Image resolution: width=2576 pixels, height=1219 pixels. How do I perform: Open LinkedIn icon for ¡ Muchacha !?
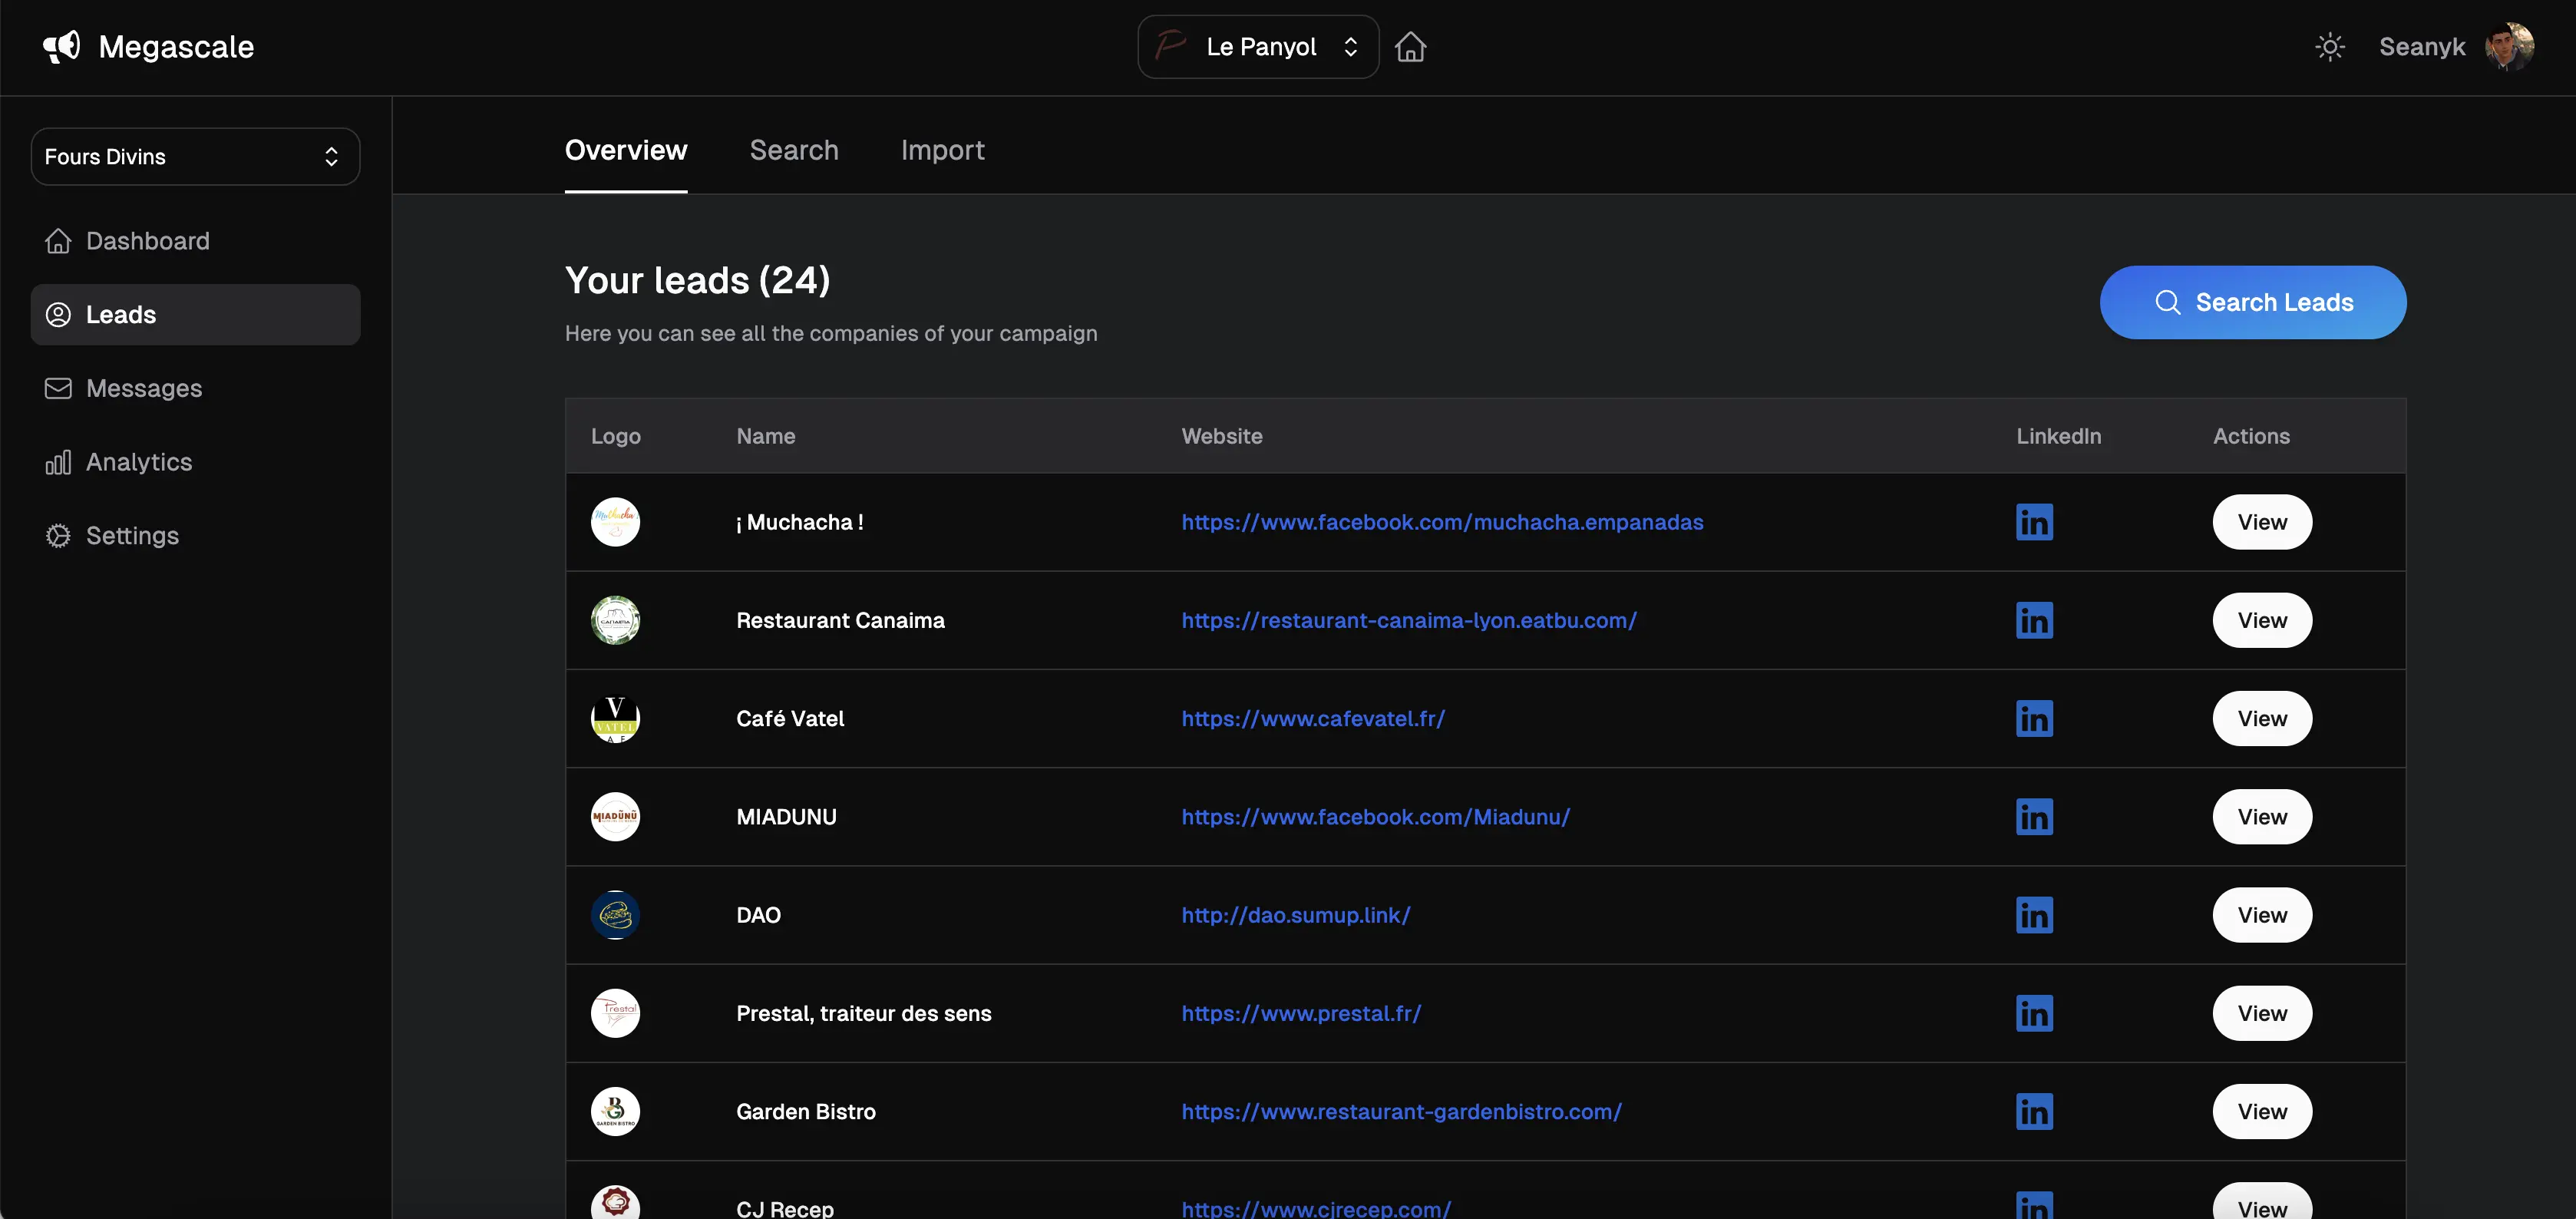click(2034, 522)
